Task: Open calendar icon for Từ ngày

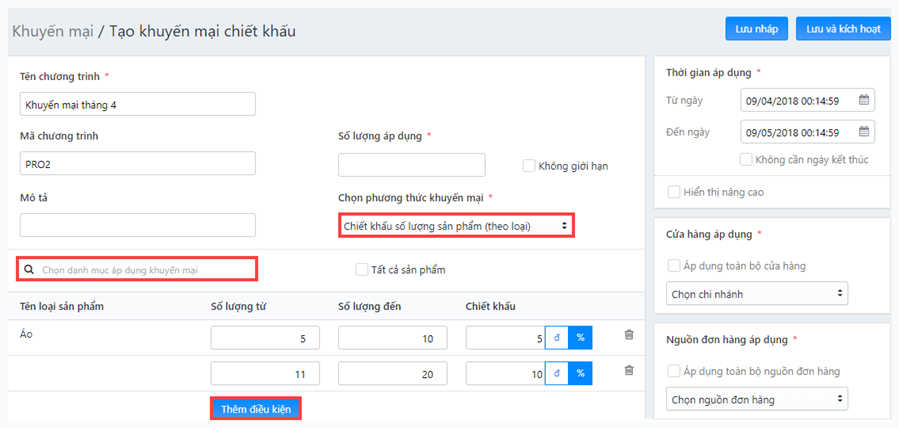Action: click(864, 100)
